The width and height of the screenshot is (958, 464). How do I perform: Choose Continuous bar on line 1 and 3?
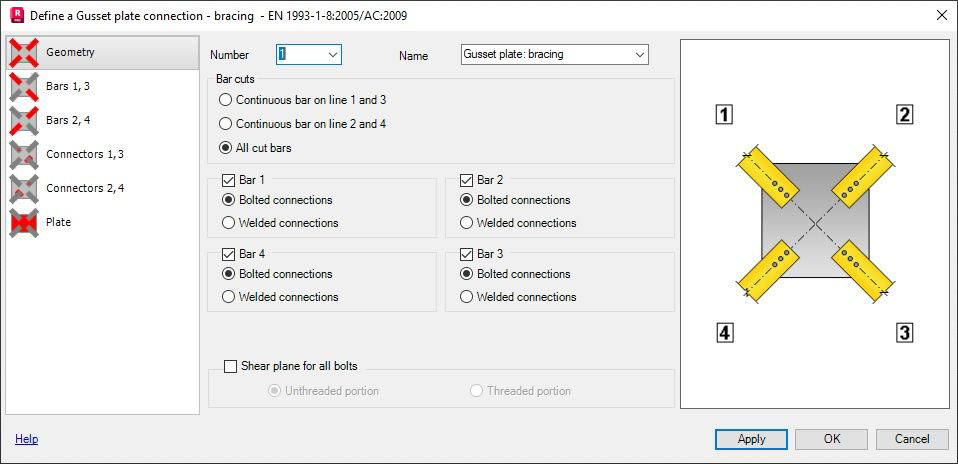tap(225, 100)
